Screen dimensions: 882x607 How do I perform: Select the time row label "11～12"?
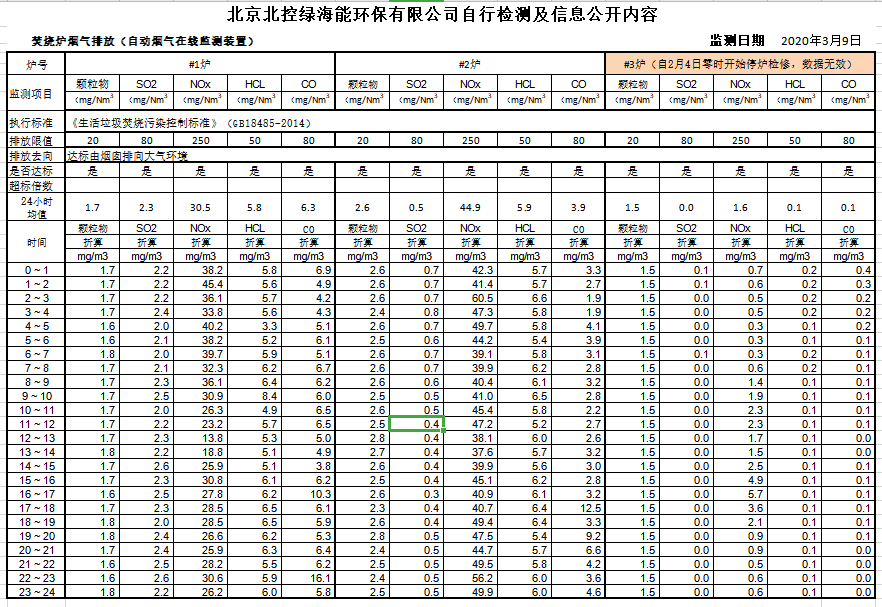pyautogui.click(x=37, y=424)
